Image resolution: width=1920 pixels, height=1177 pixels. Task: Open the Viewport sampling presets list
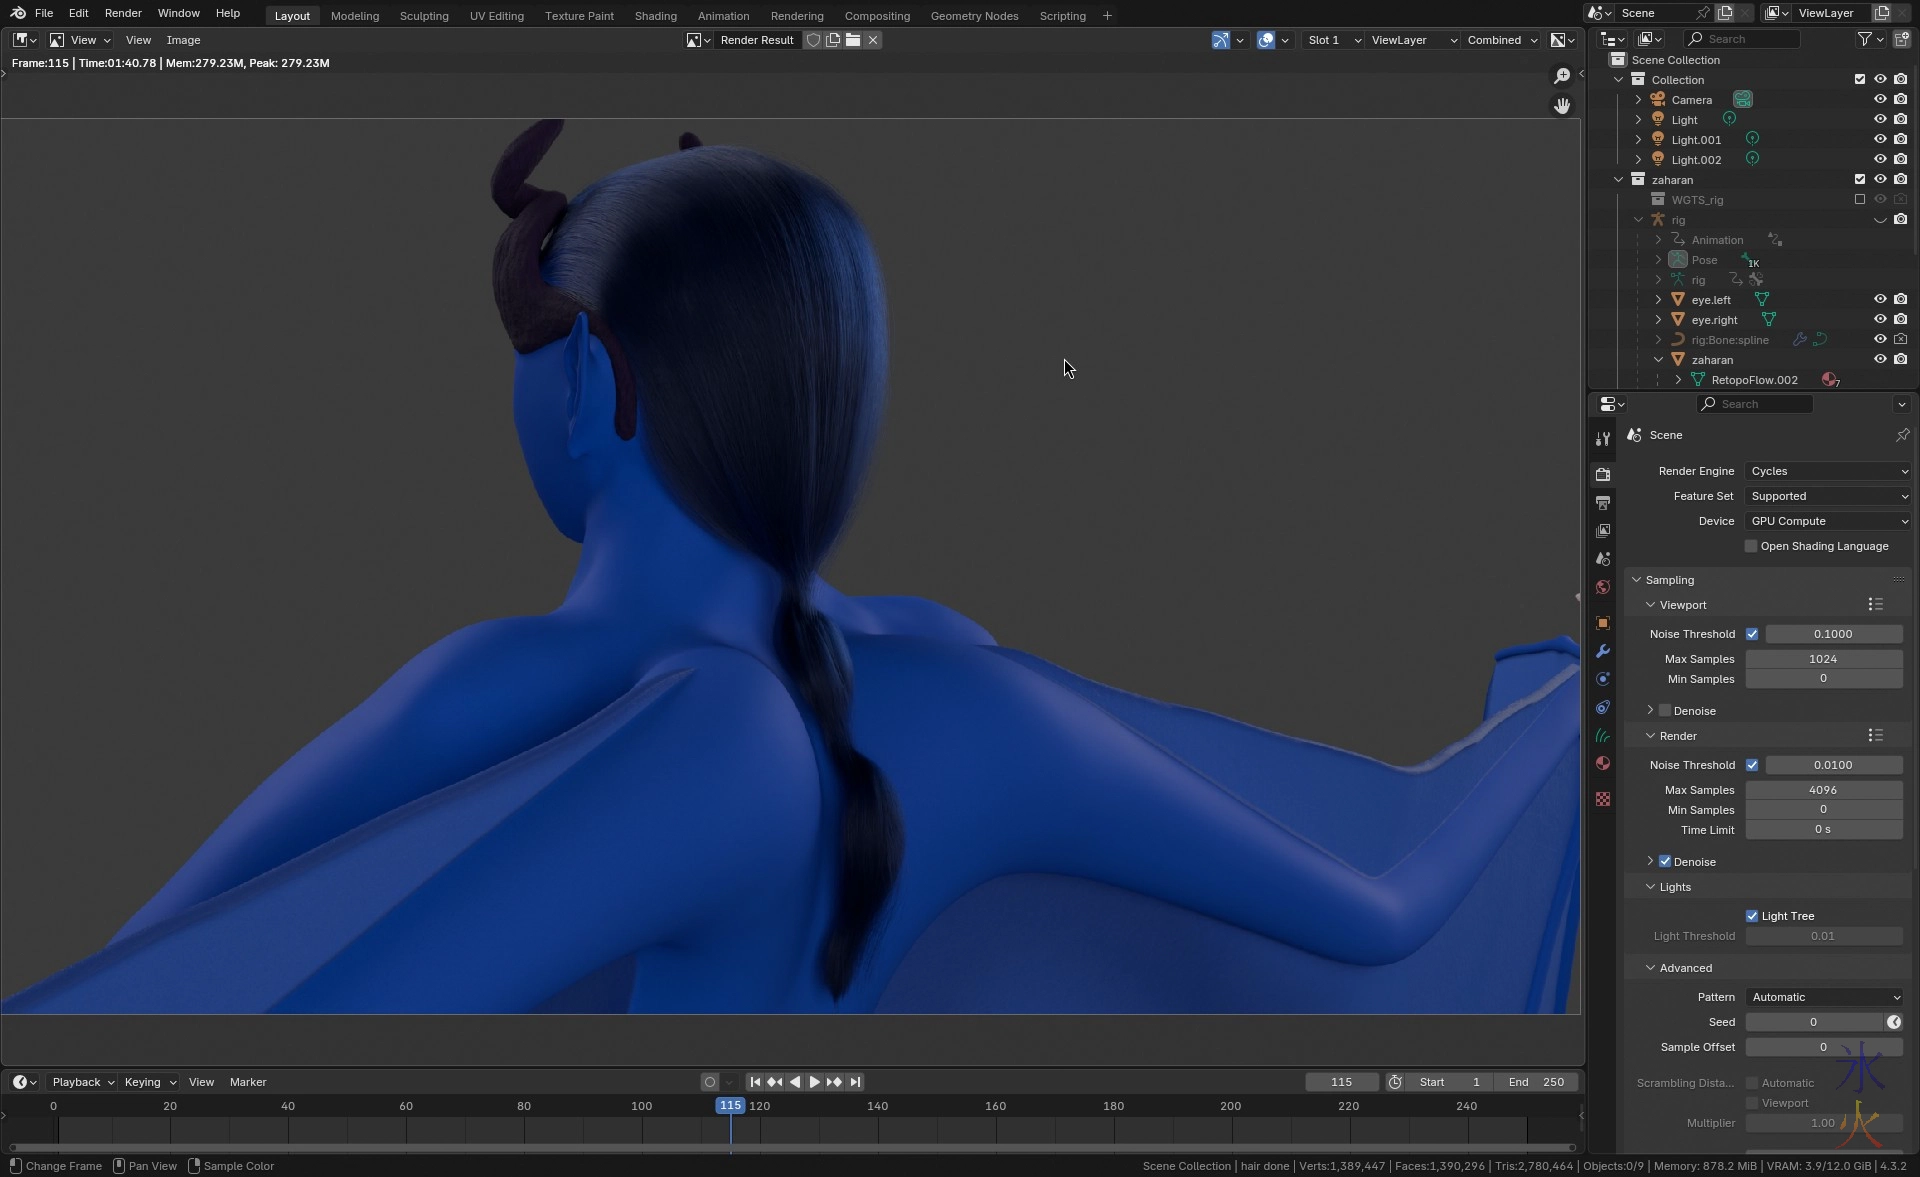point(1875,605)
